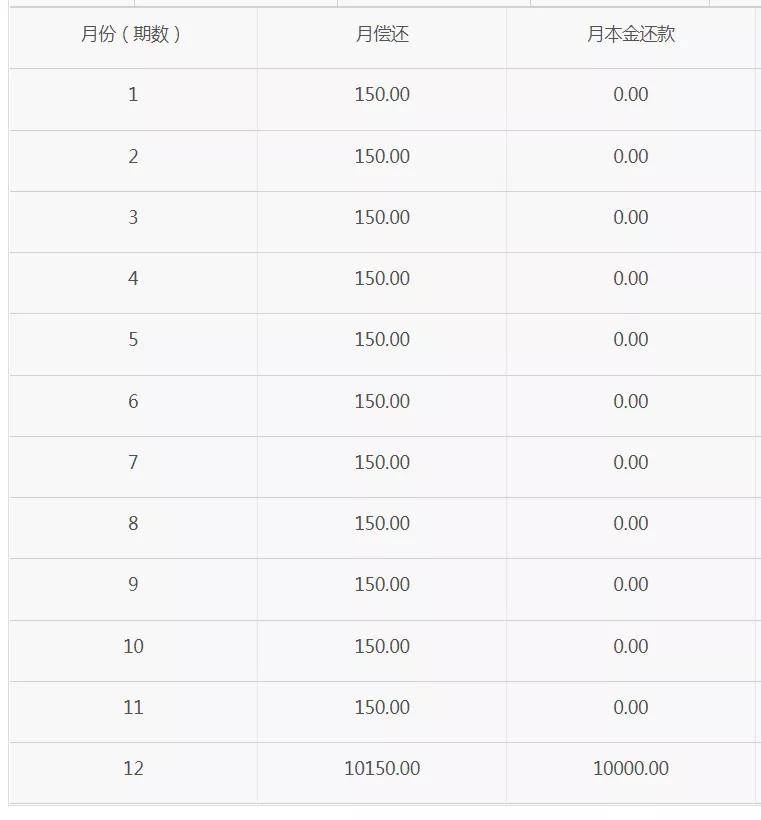The width and height of the screenshot is (761, 820).
Task: Select period 6 row number
Action: [133, 401]
